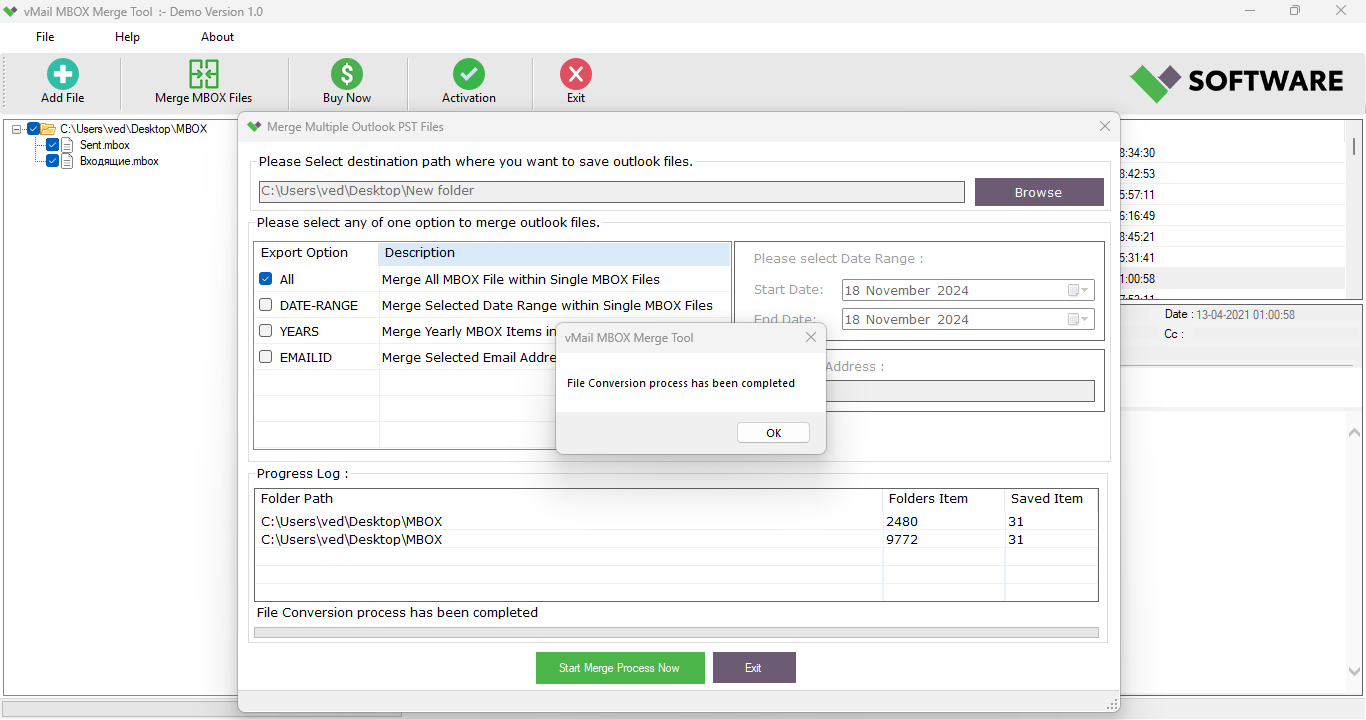Click the Add File toolbar icon
Screen dimensions: 1366x720
point(63,74)
